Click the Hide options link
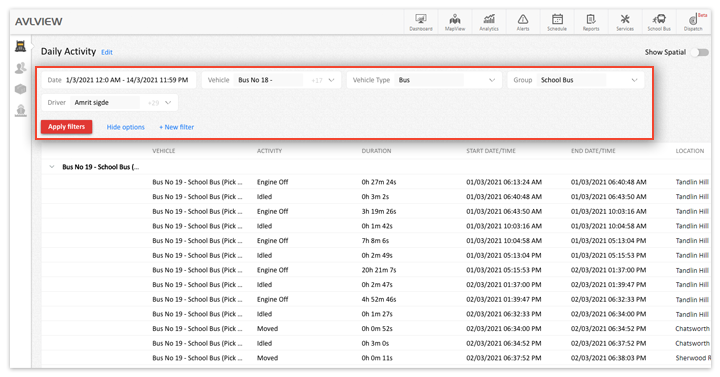 coord(125,127)
